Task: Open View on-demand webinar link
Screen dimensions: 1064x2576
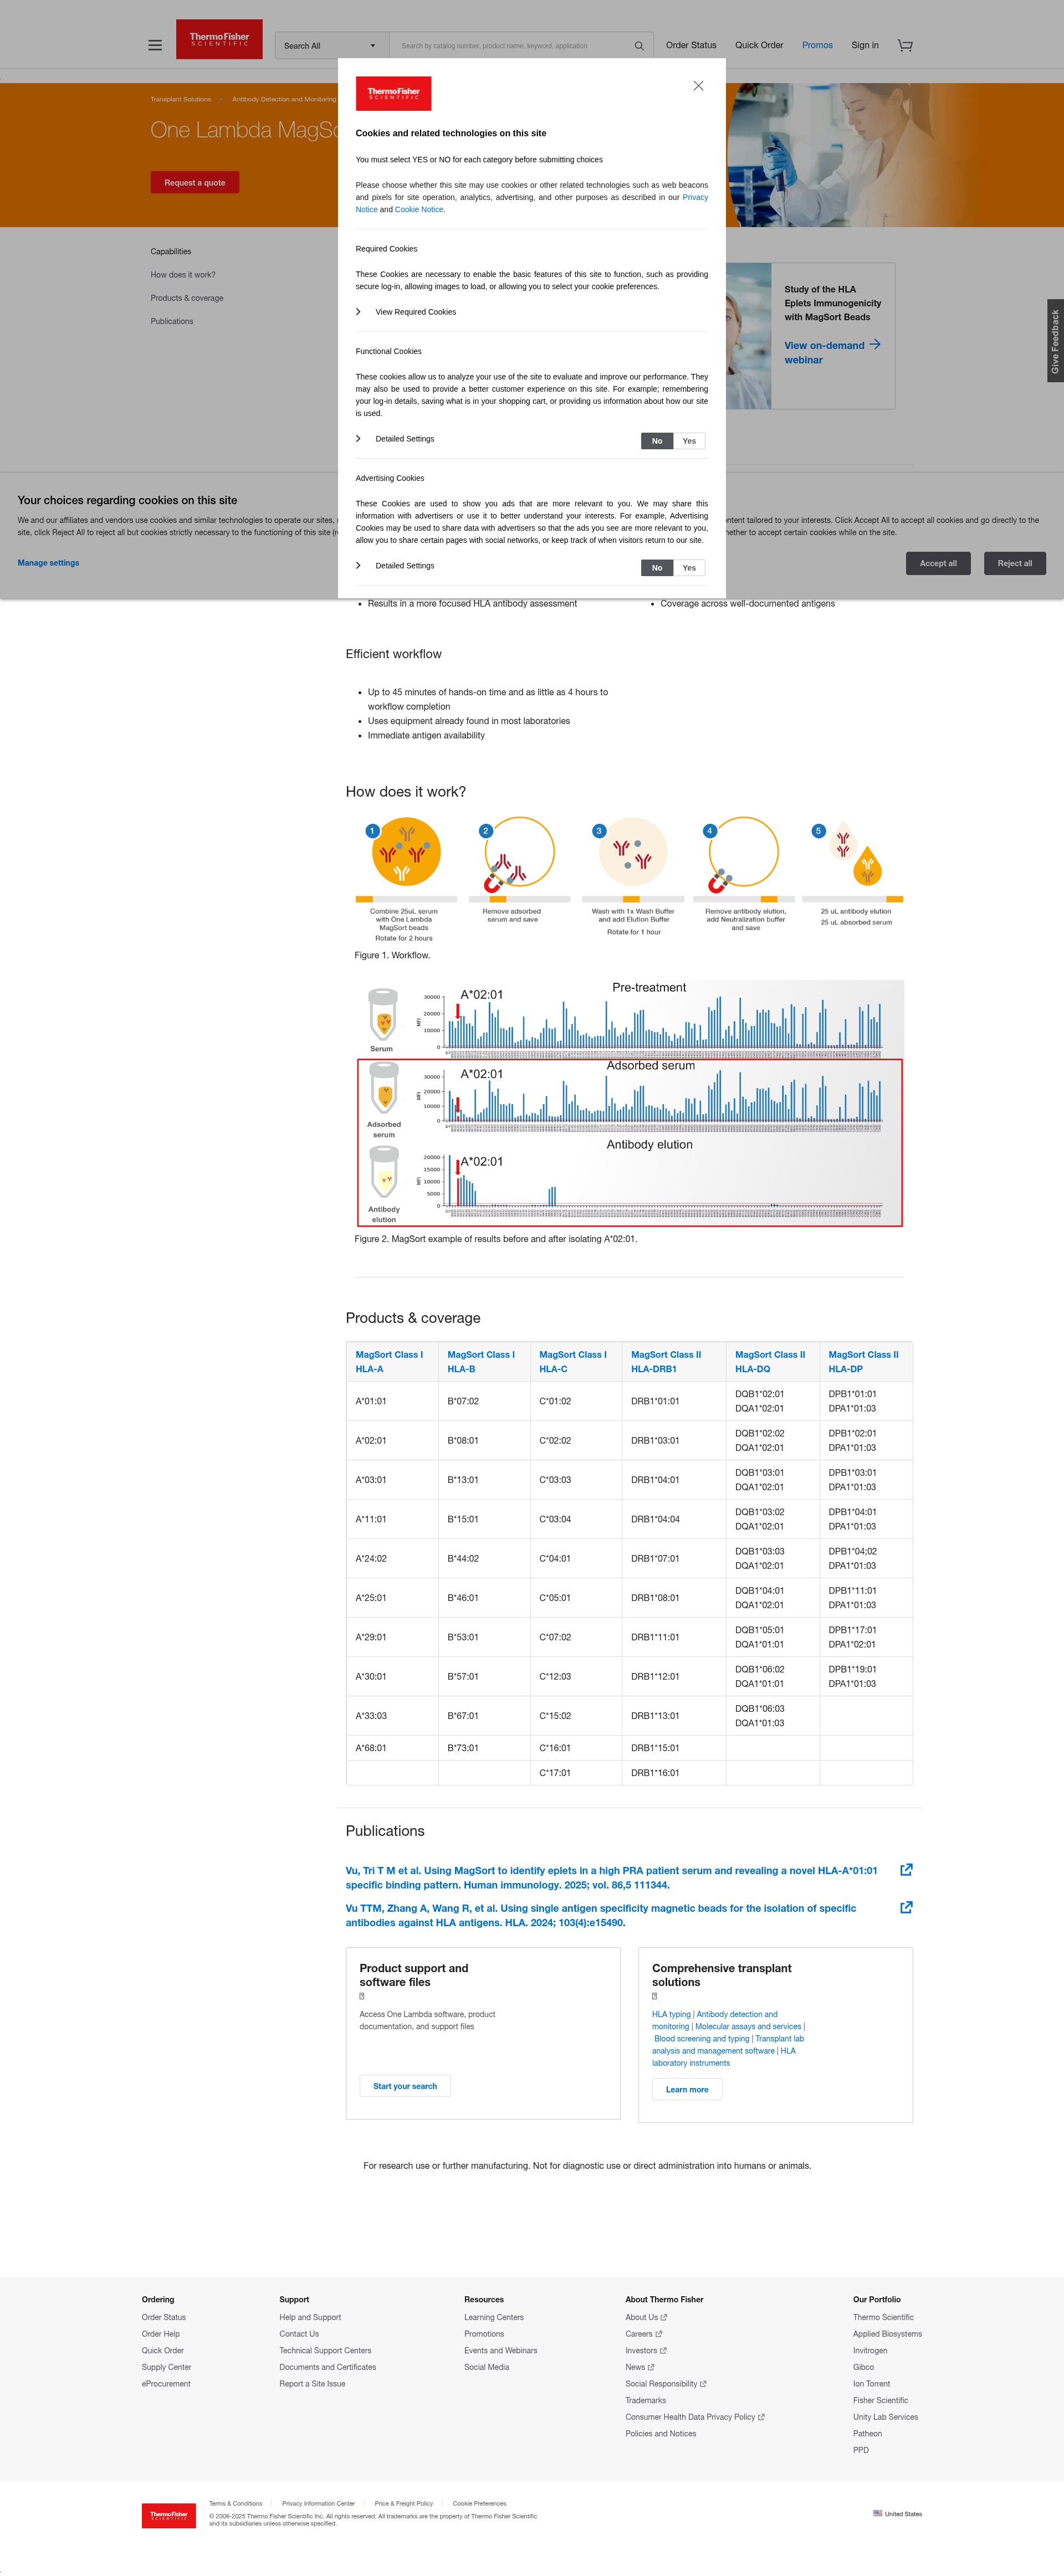Action: [x=824, y=352]
